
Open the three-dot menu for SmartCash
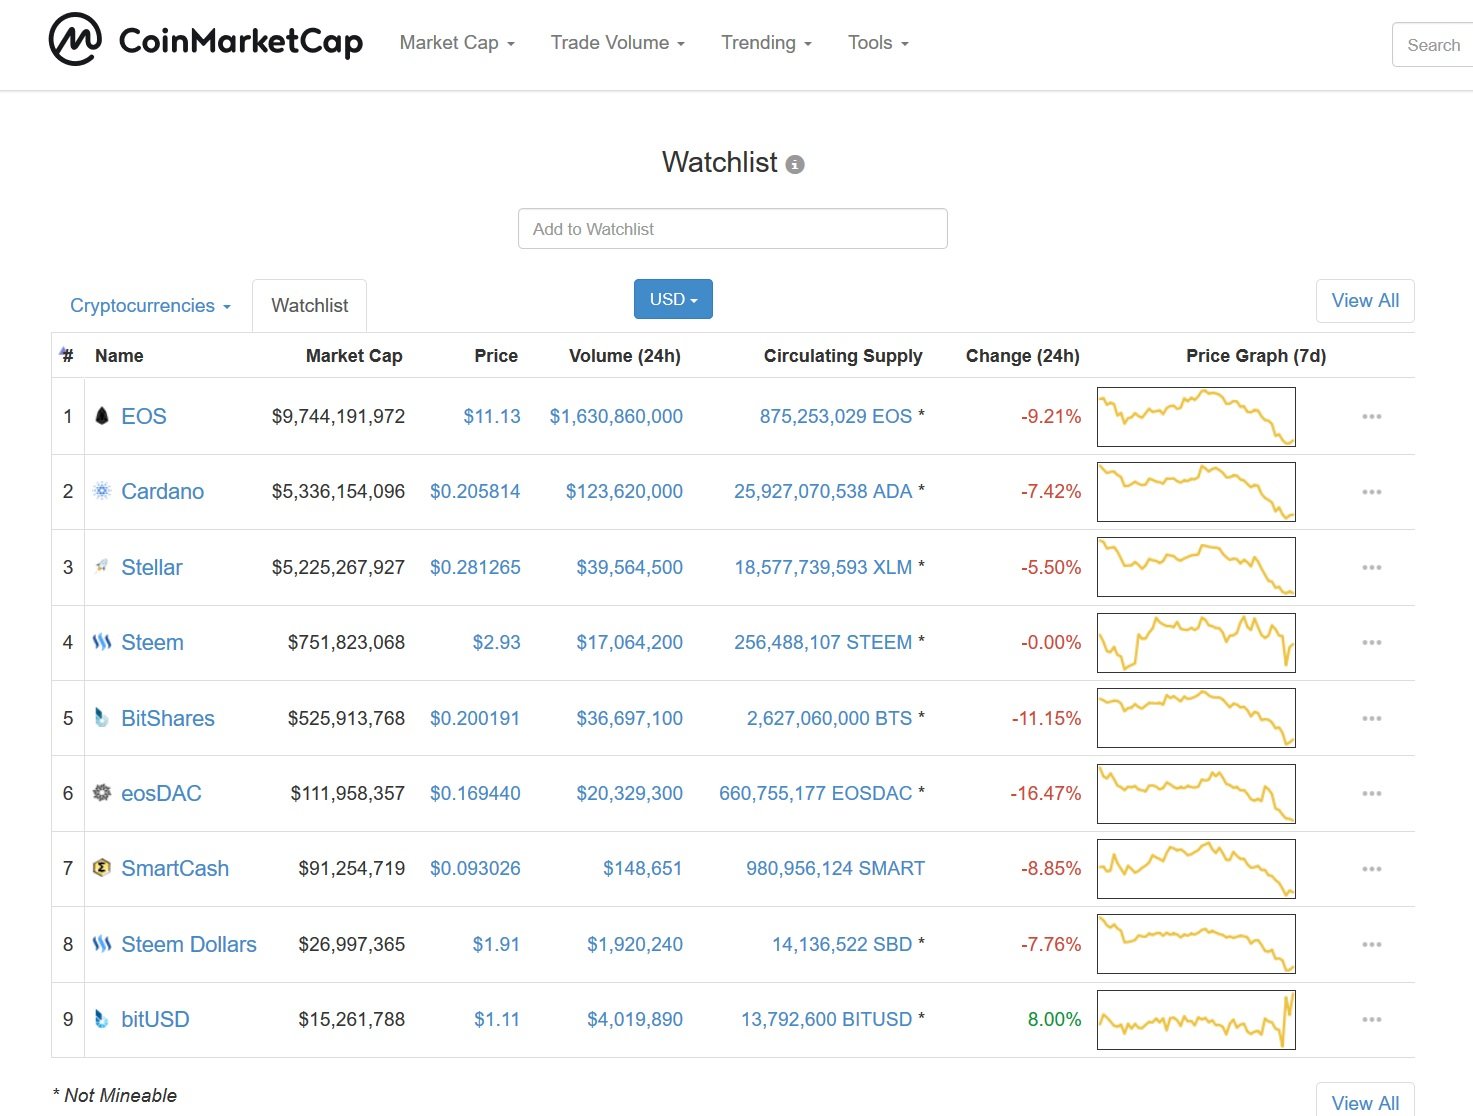coord(1372,869)
